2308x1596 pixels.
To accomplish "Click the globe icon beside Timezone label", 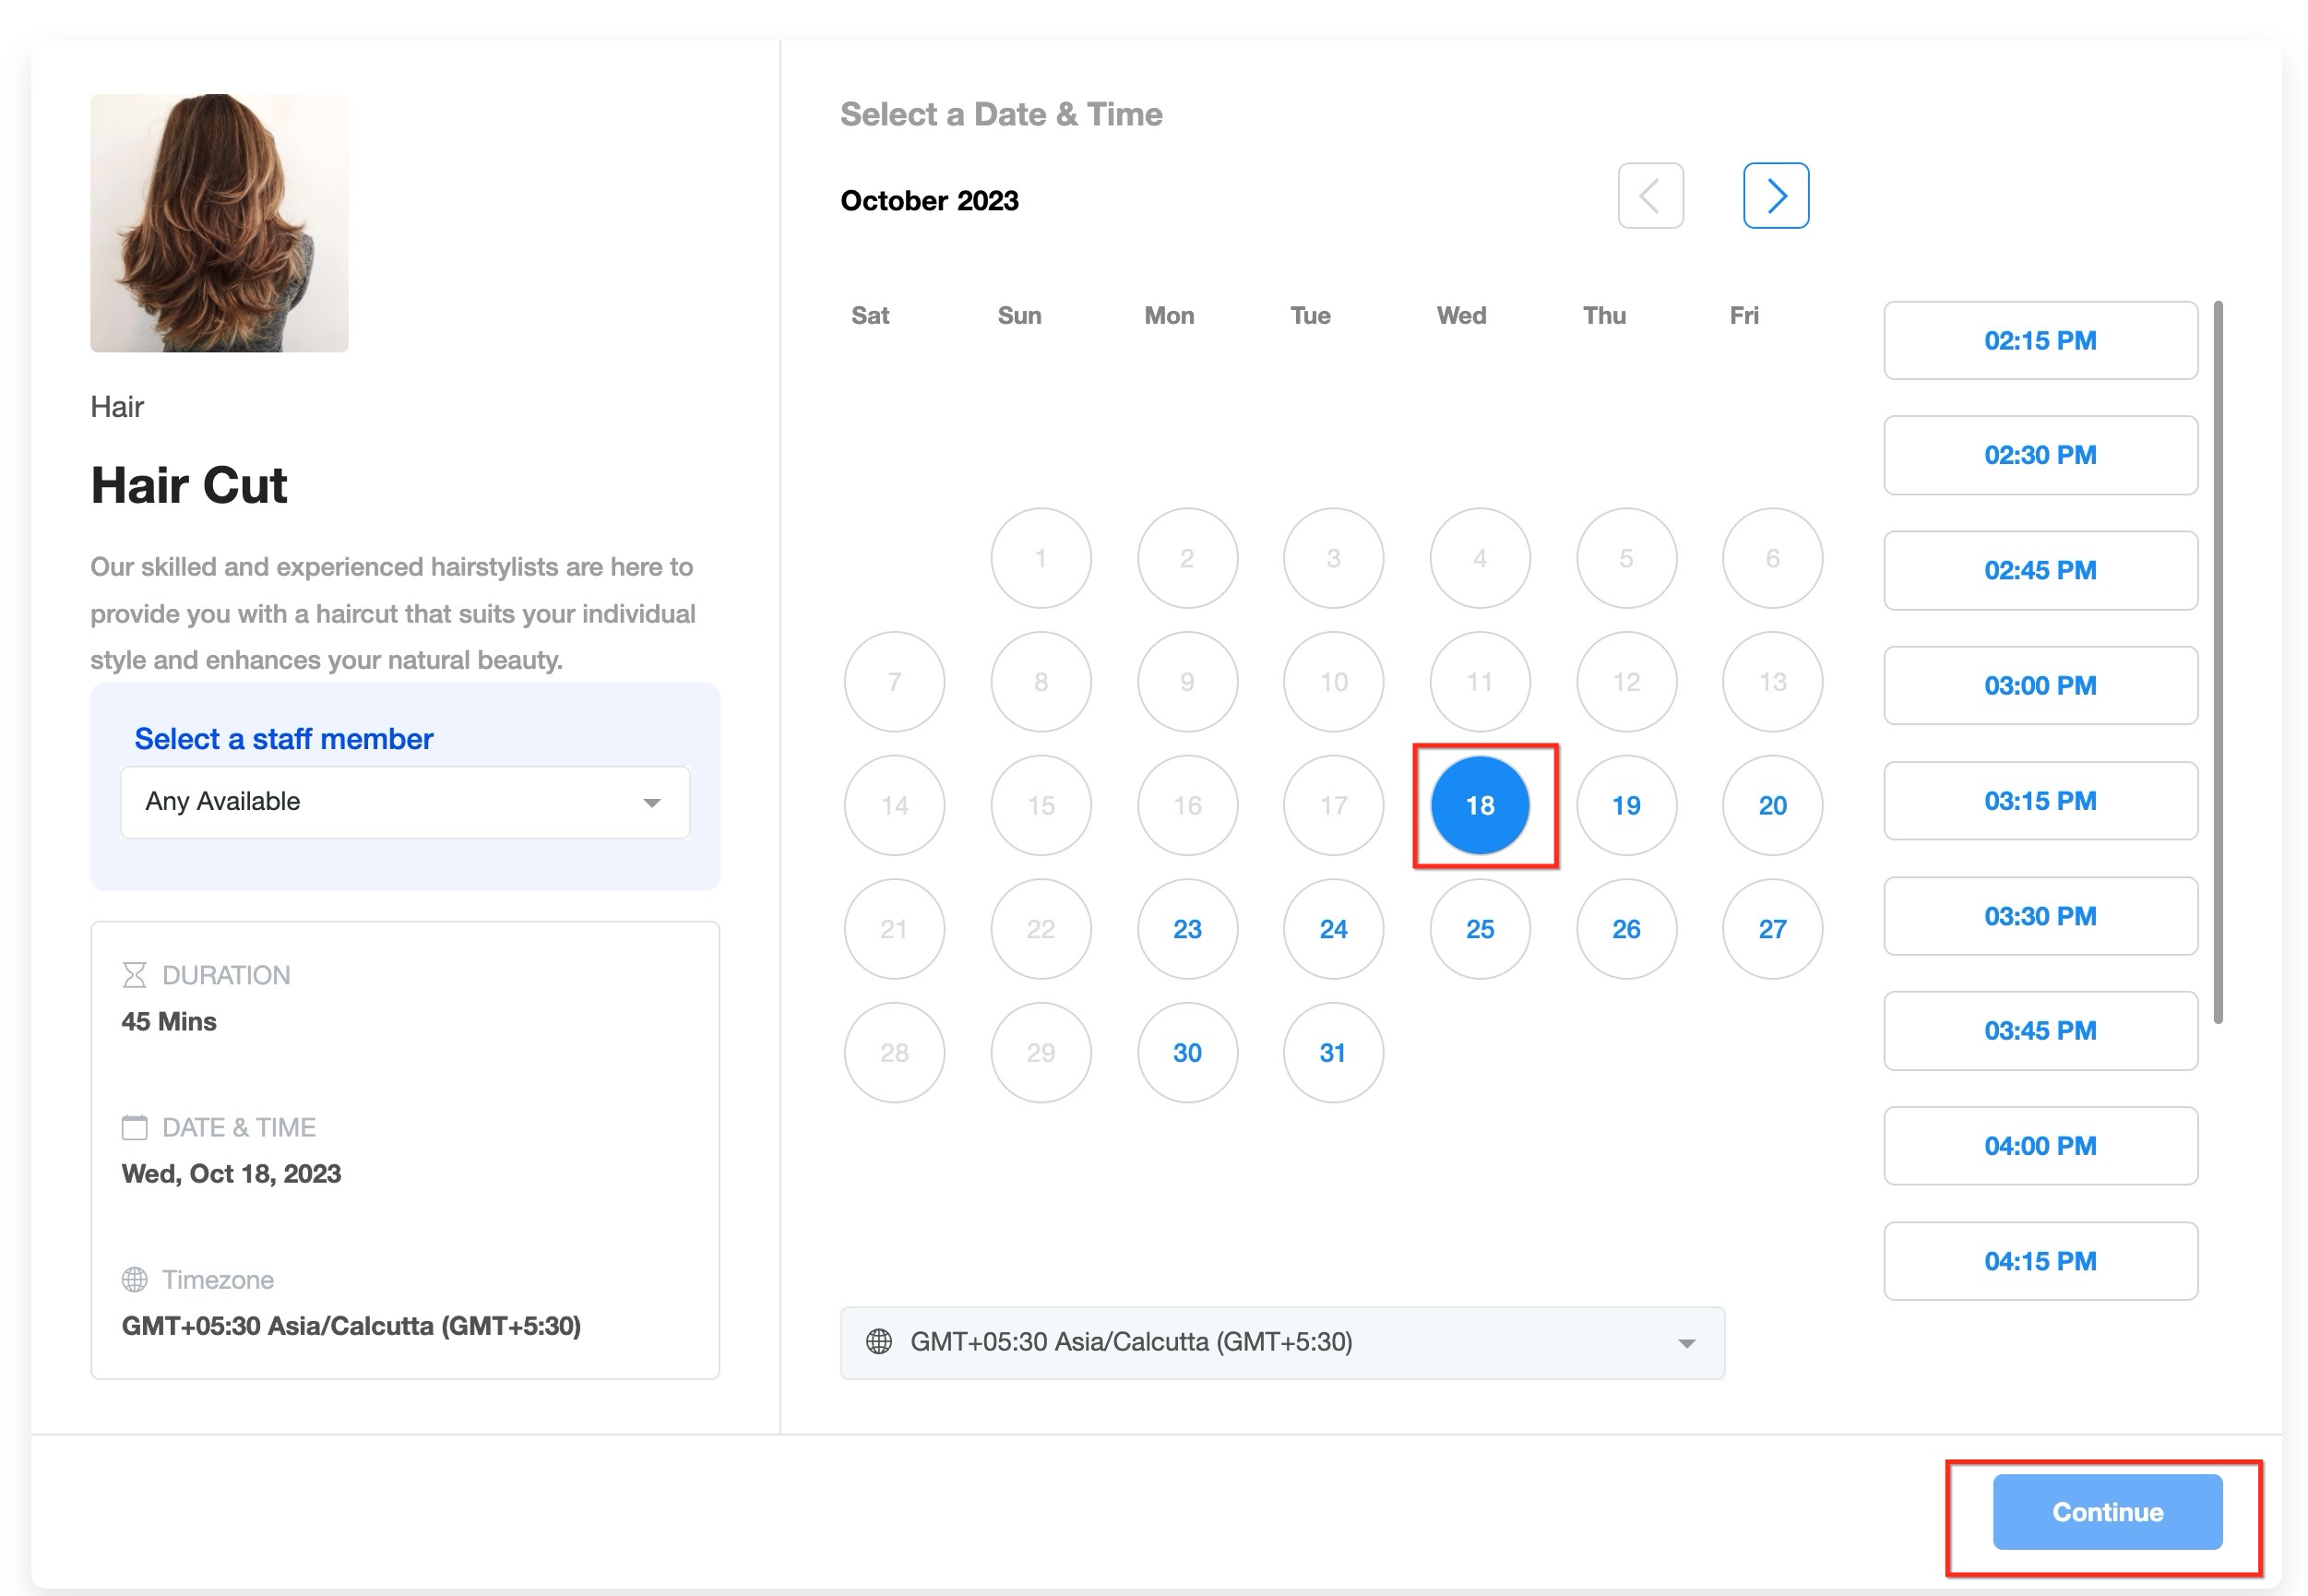I will [134, 1279].
